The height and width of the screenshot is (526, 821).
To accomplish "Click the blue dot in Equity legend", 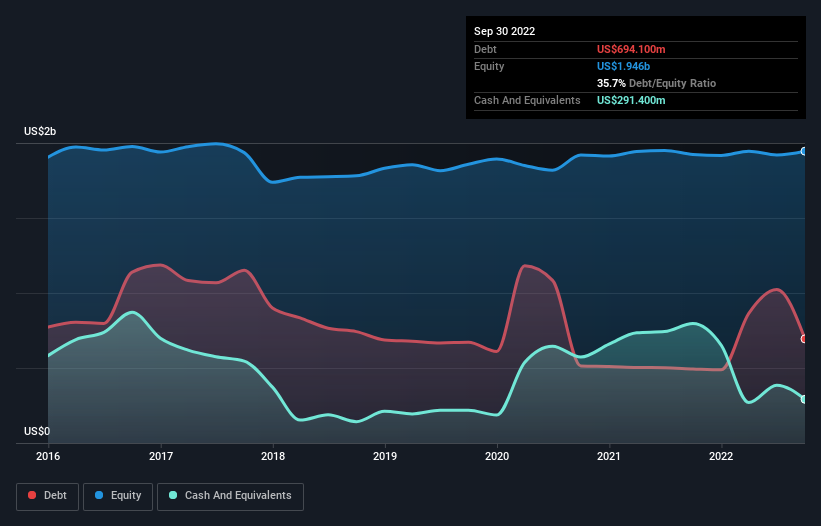I will [x=99, y=495].
